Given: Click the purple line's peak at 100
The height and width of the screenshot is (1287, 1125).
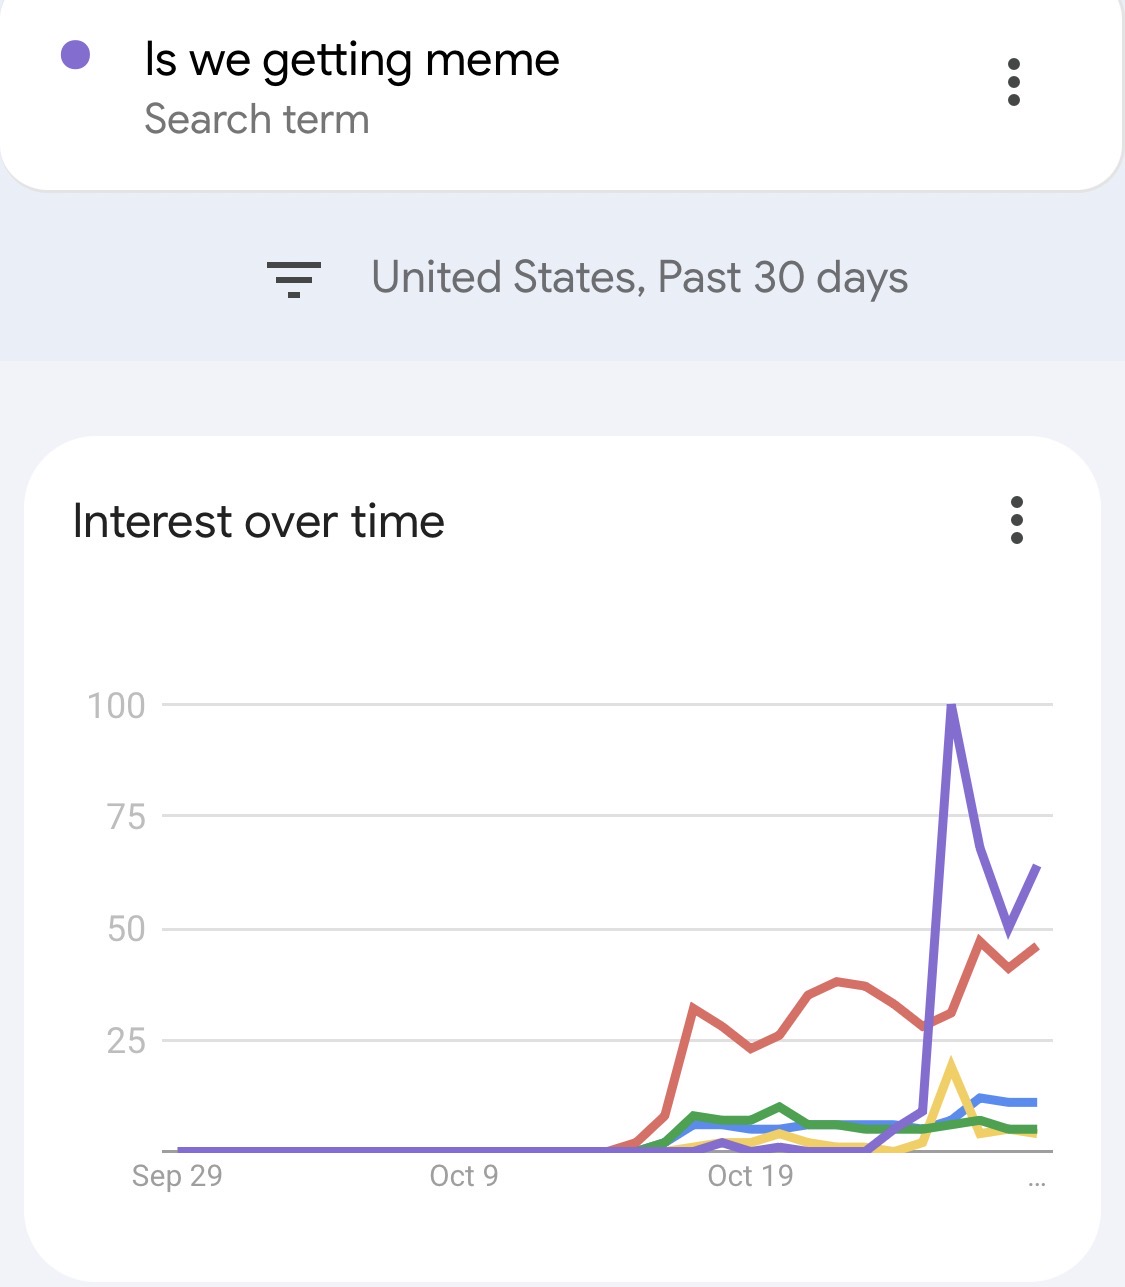Looking at the screenshot, I should tap(951, 706).
